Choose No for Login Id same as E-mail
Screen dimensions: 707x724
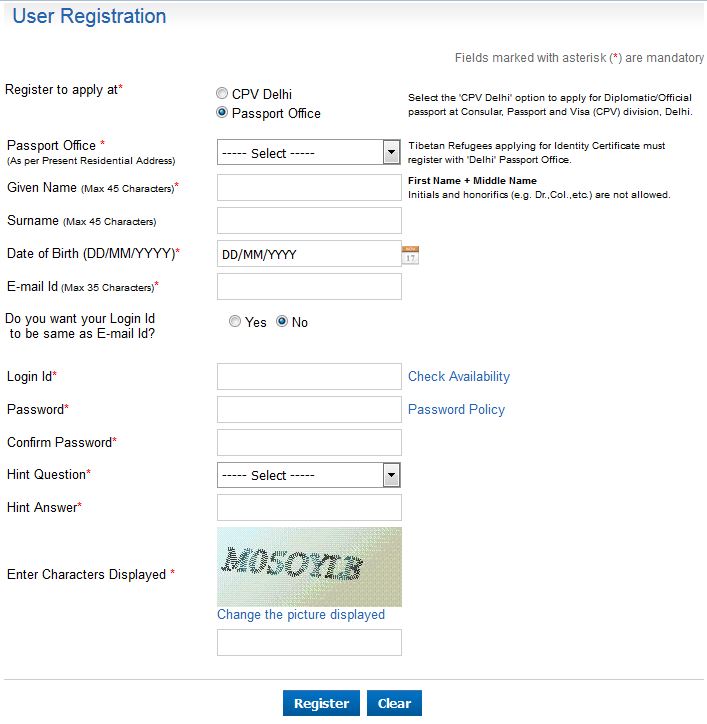(x=282, y=322)
